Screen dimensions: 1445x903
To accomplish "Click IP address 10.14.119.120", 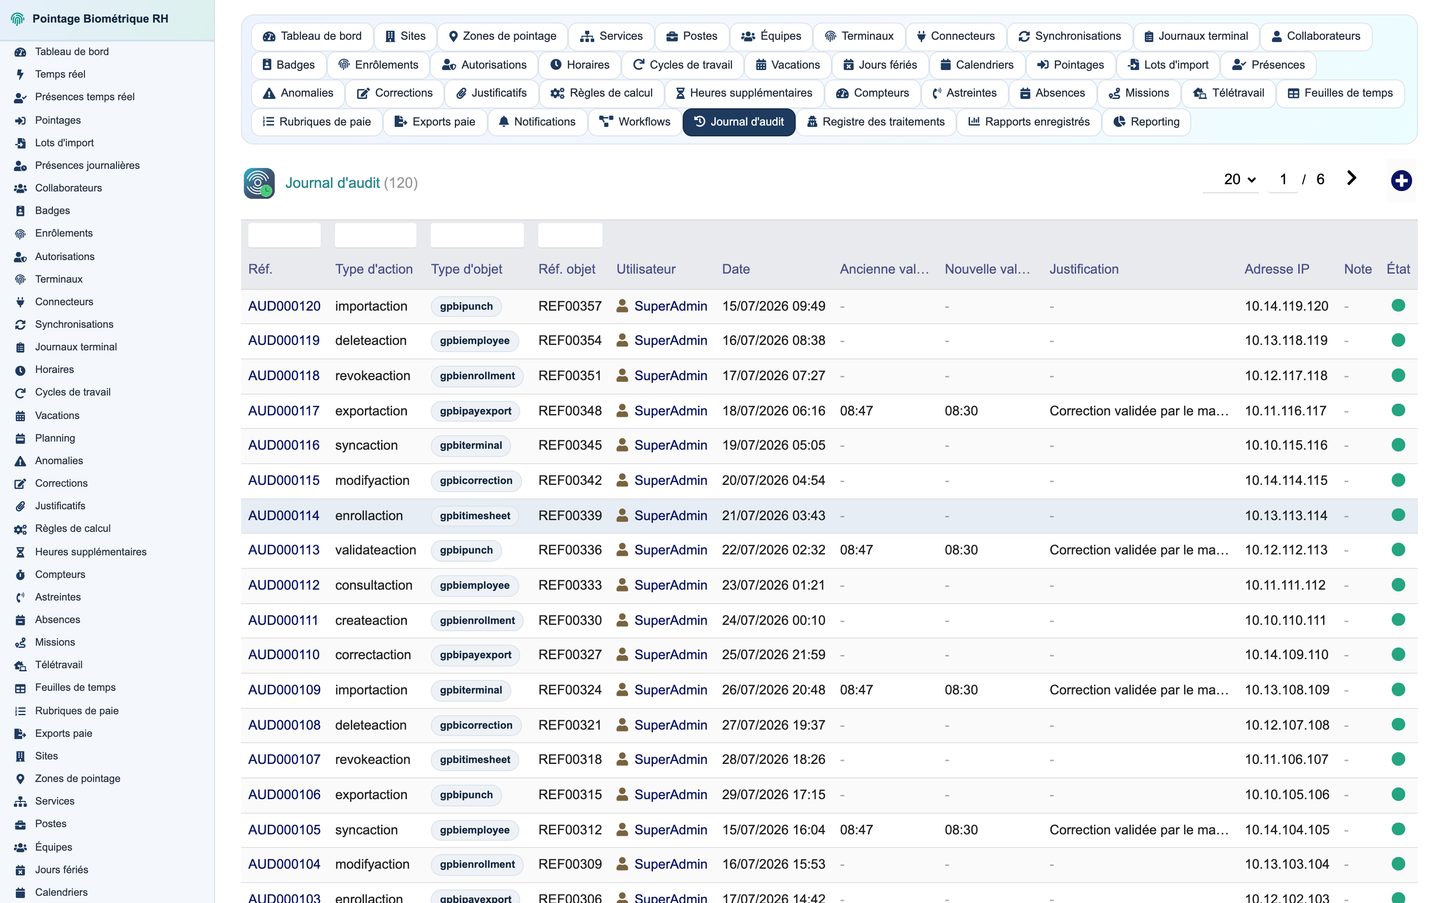I will point(1286,306).
